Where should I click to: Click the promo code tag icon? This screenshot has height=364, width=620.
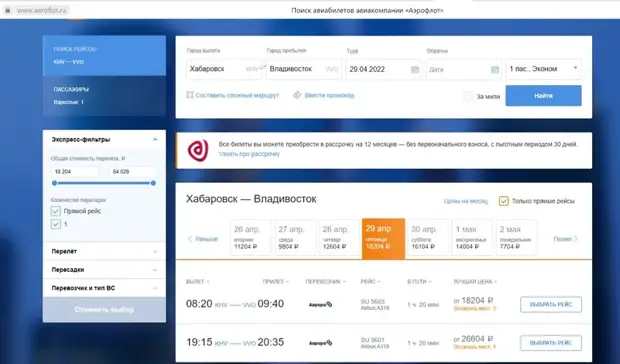click(297, 95)
